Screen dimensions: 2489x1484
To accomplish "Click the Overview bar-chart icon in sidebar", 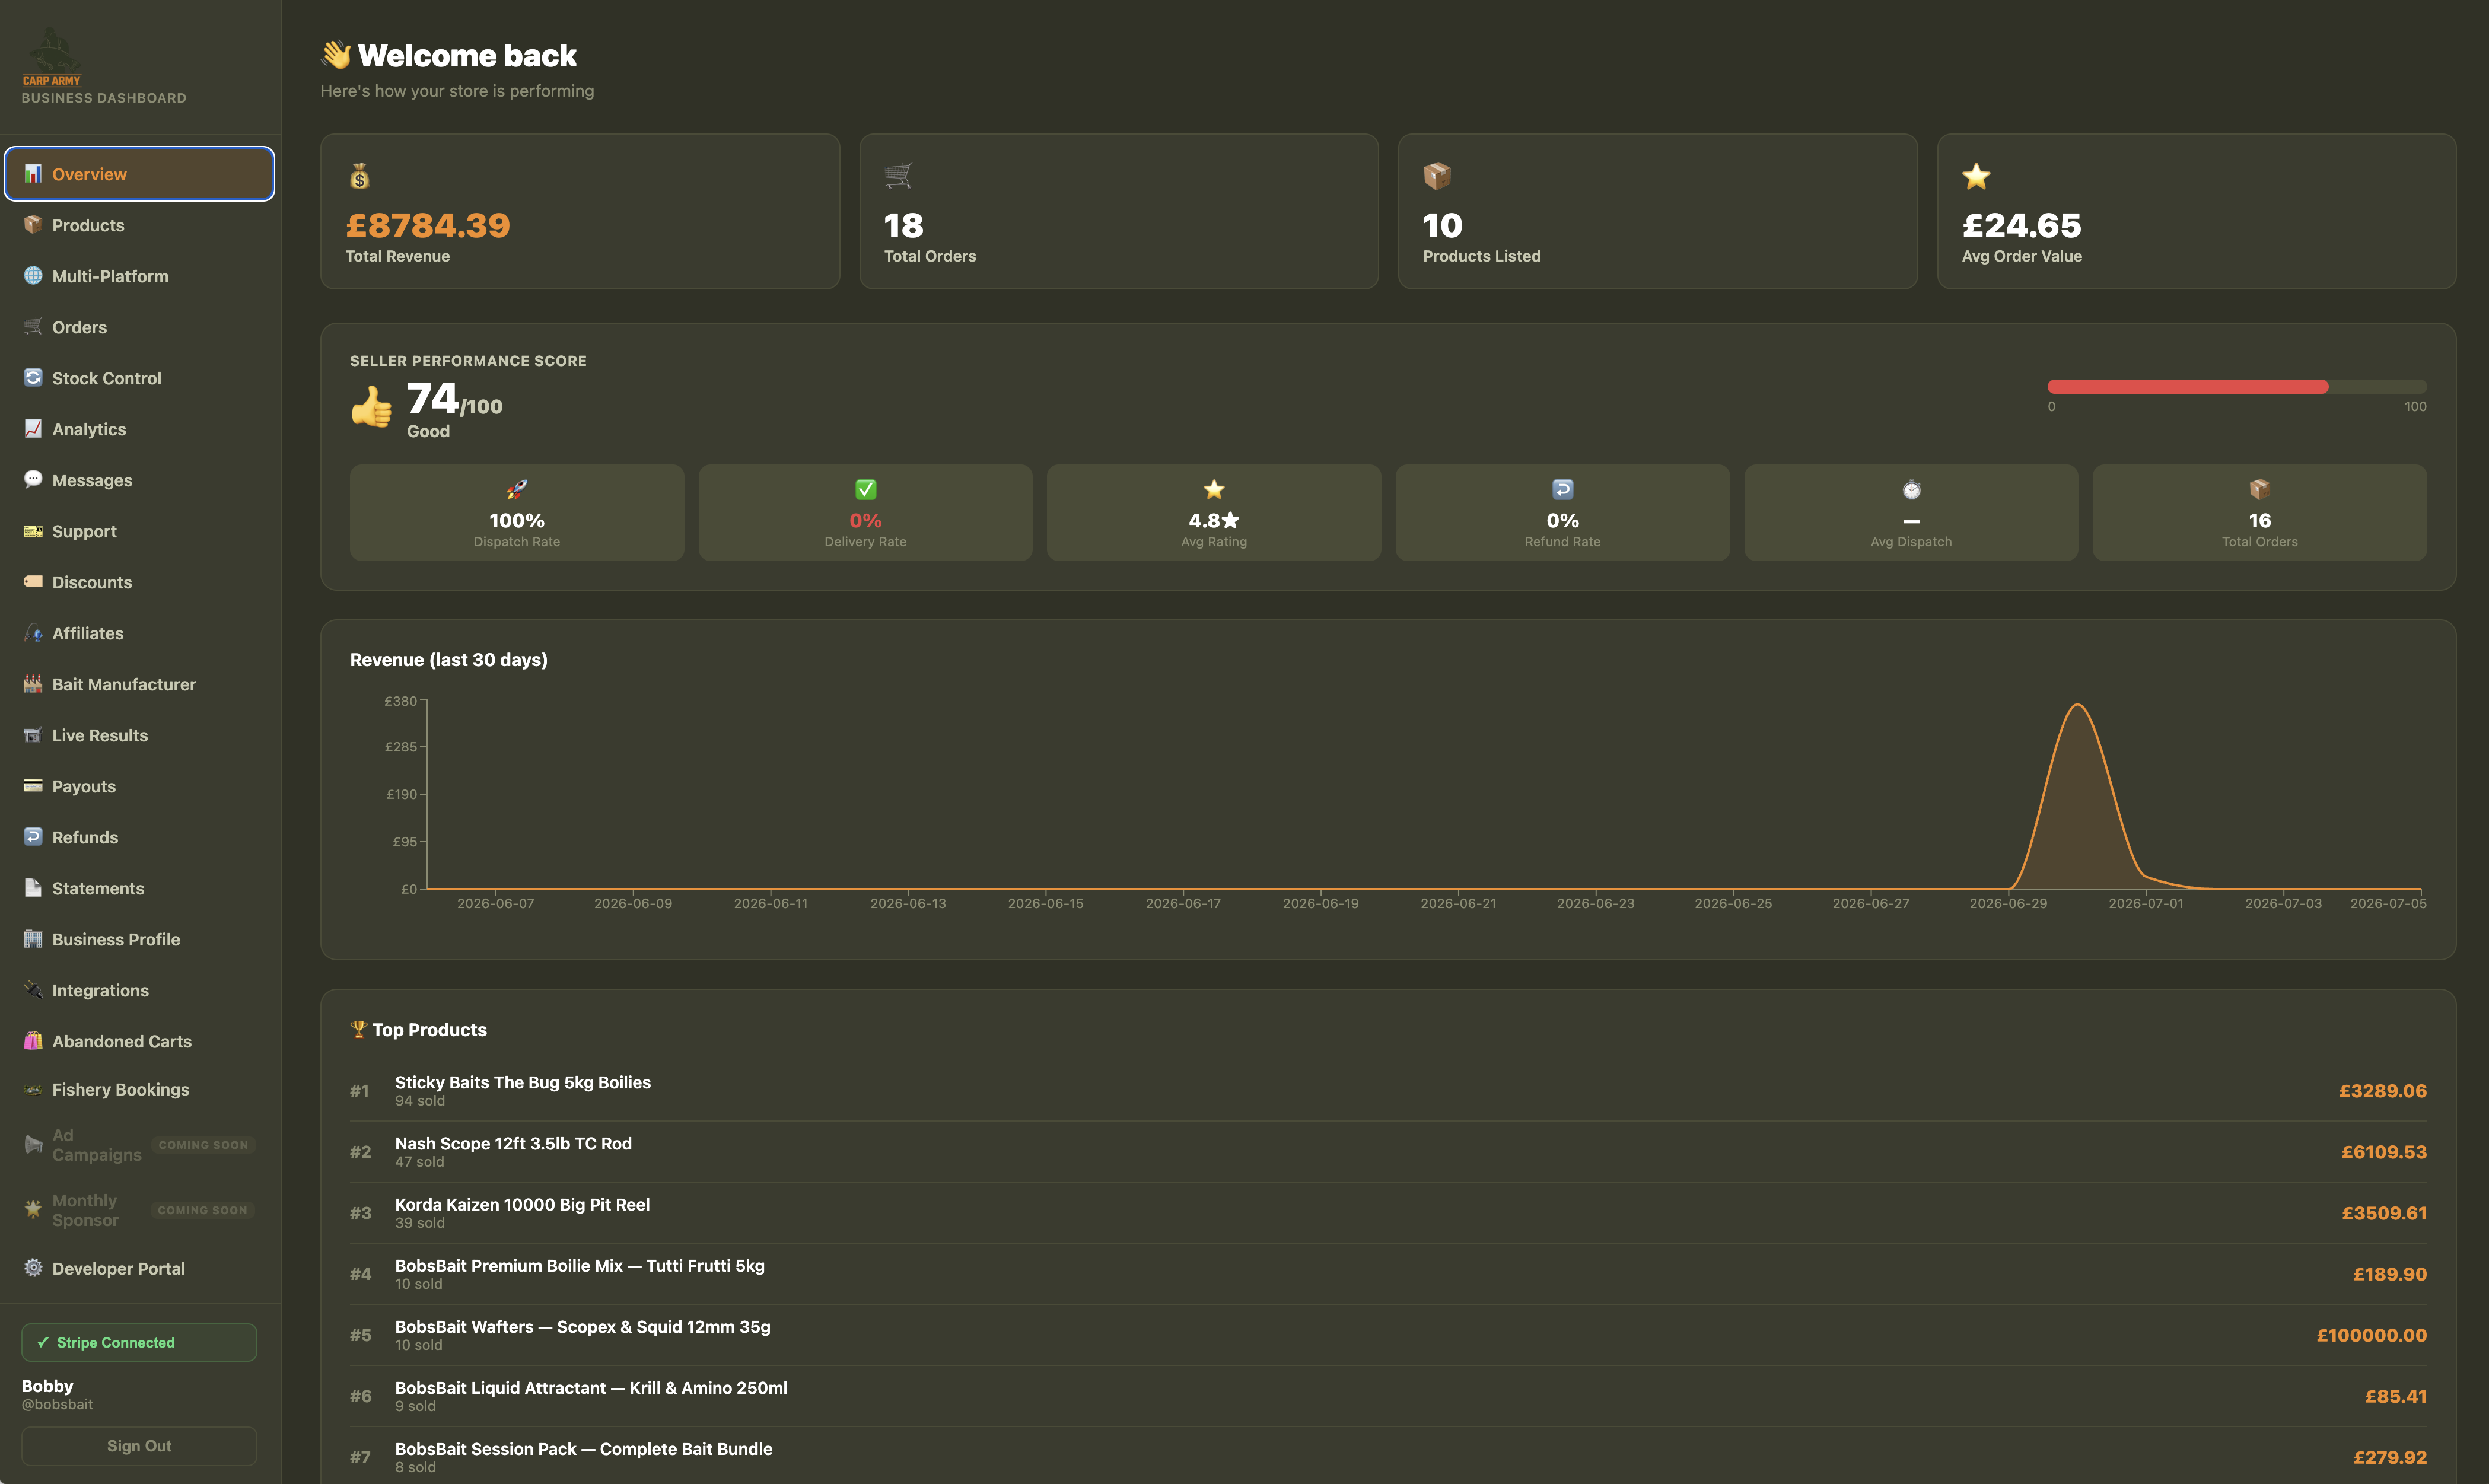I will pyautogui.click(x=33, y=174).
